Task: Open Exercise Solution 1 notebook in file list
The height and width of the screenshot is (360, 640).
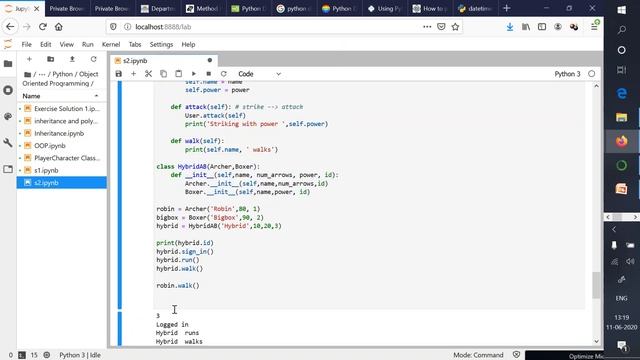Action: [62, 109]
